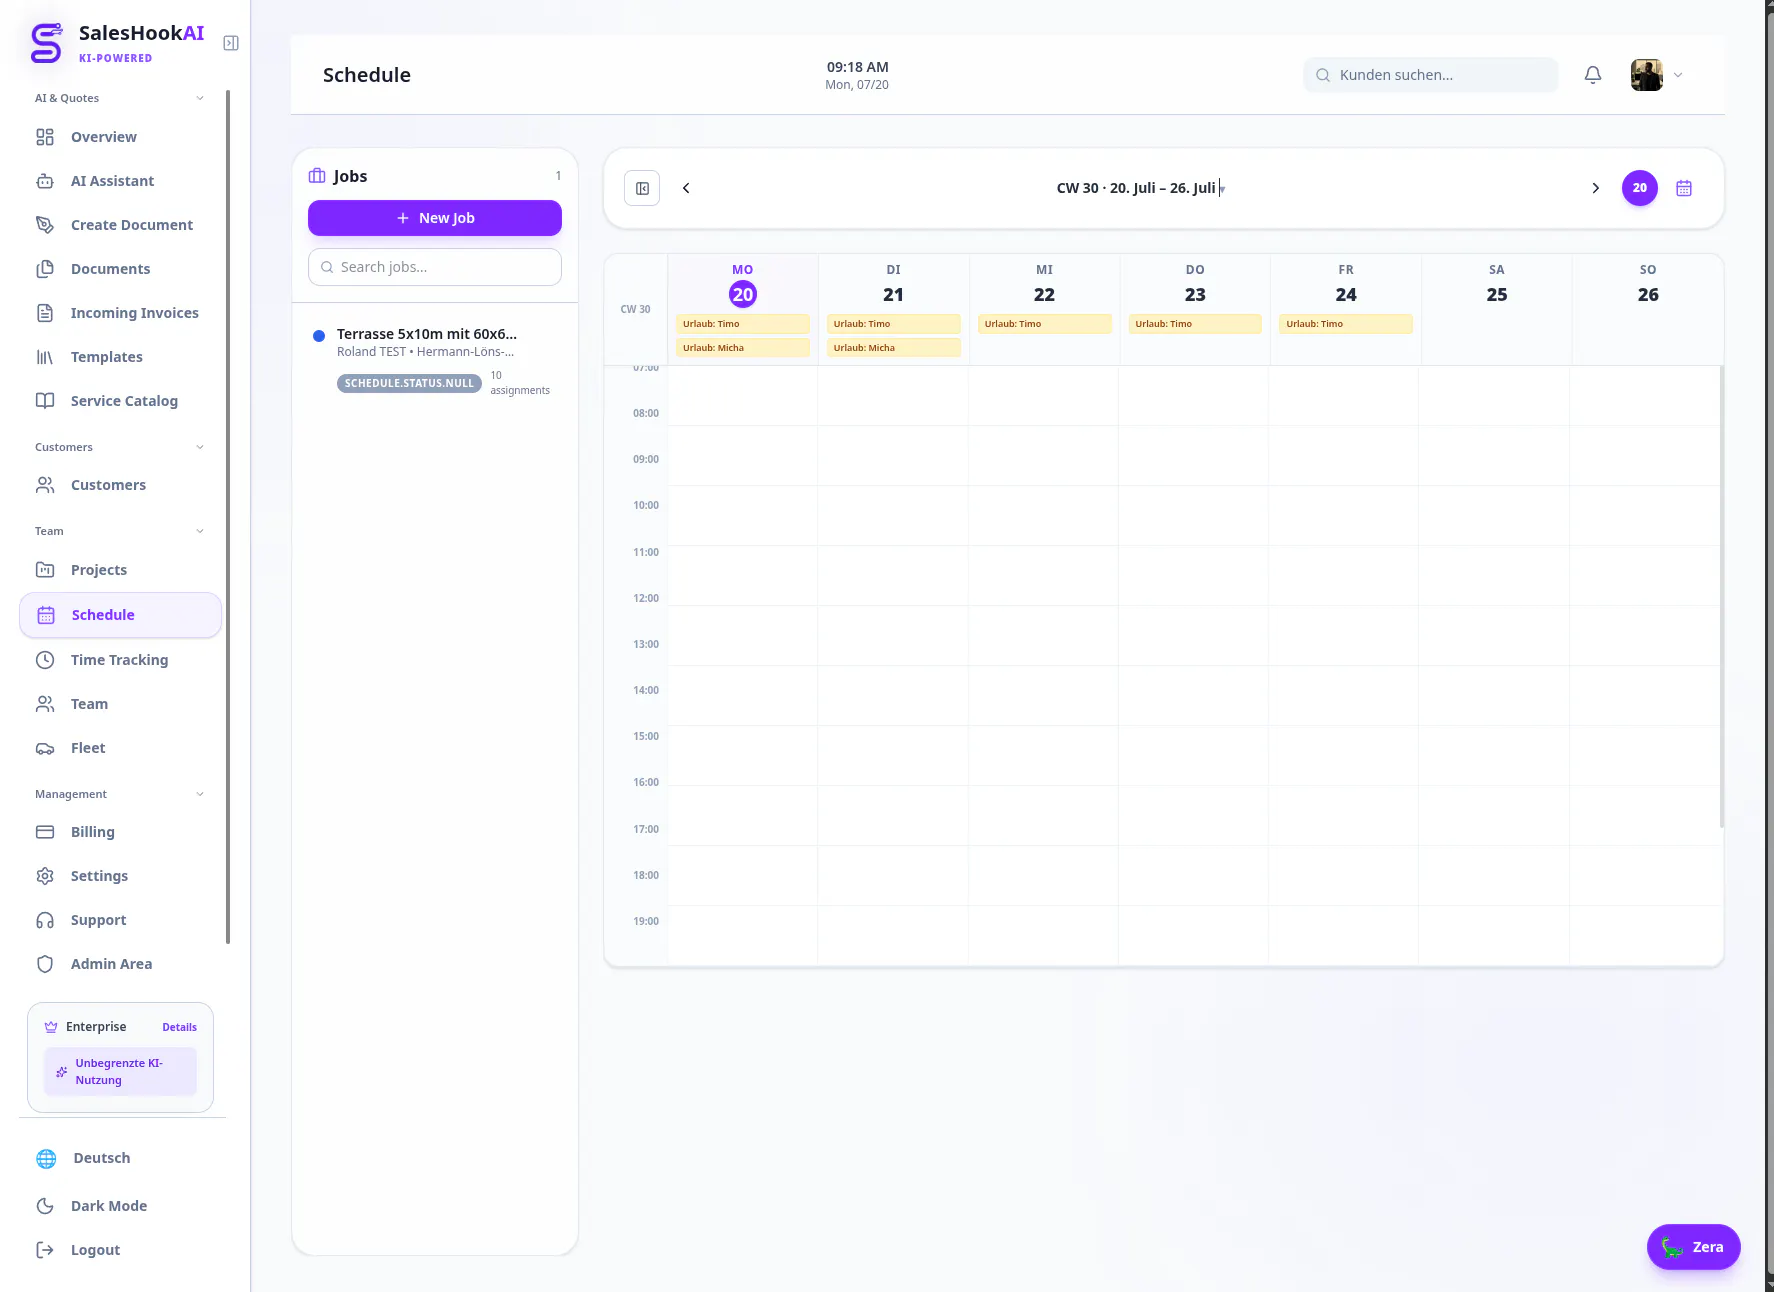Viewport: 1774px width, 1292px height.
Task: Select the Terrasse 5x10m job entry
Action: pos(435,360)
